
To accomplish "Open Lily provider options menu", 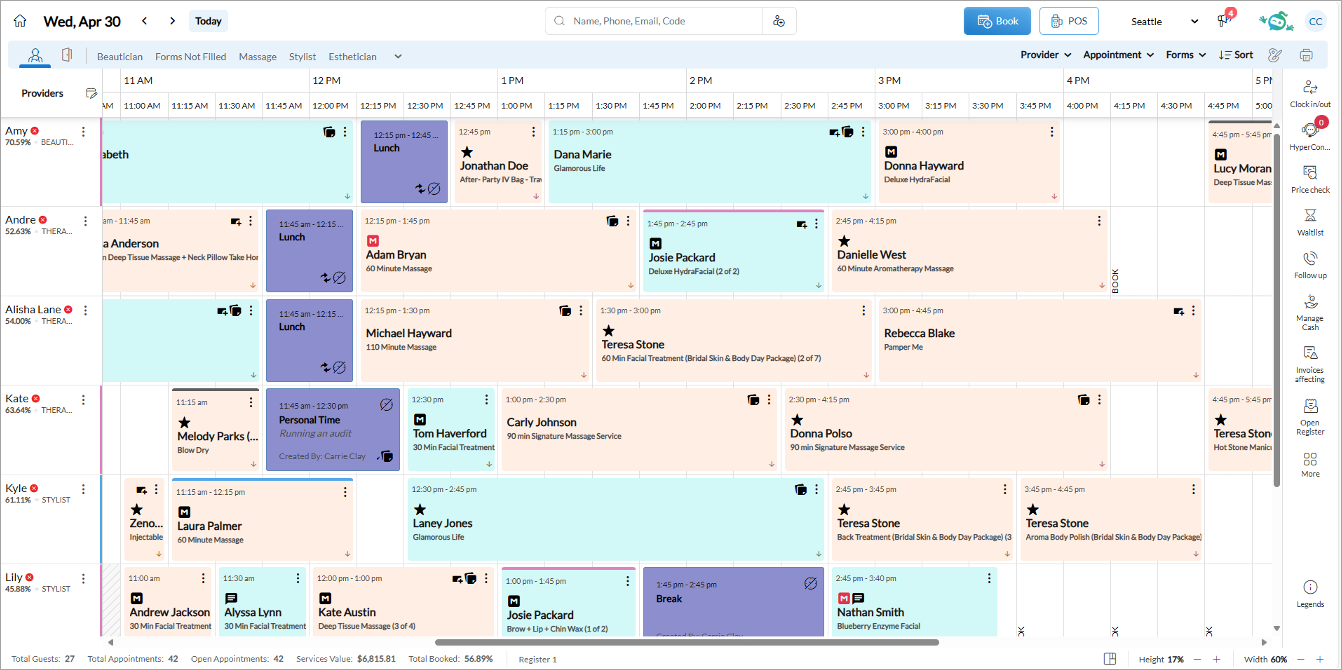I will click(84, 578).
